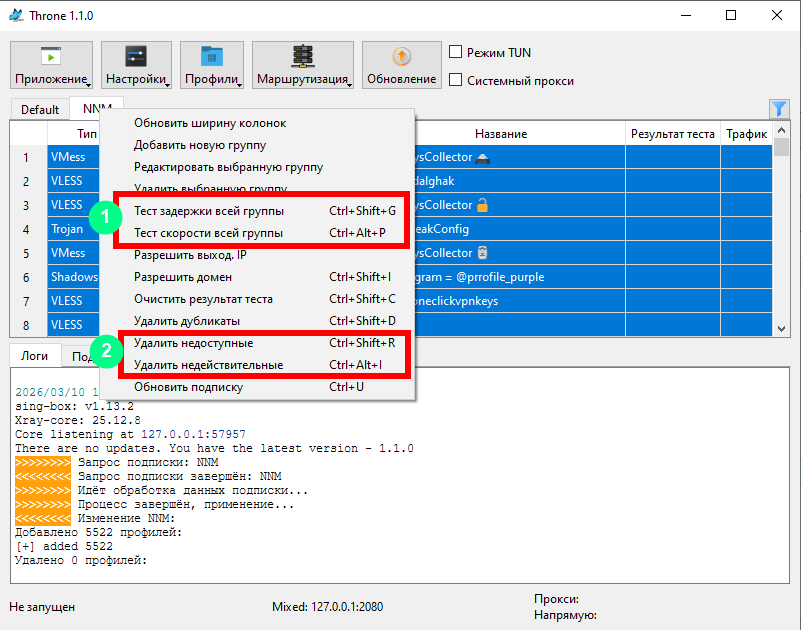Select Удалить дубликаты menu item
This screenshot has width=801, height=630.
[187, 321]
